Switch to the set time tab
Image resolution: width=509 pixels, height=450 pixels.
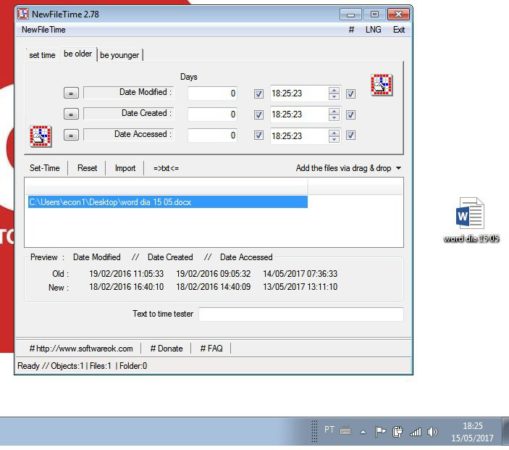(42, 55)
